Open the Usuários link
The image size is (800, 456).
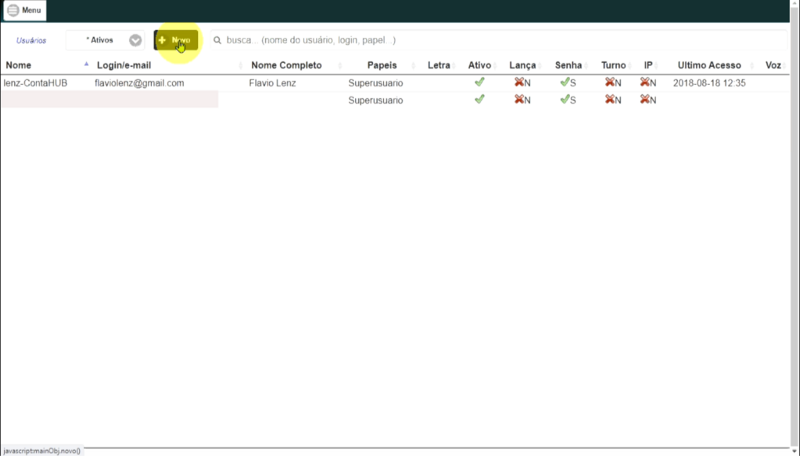[31, 40]
